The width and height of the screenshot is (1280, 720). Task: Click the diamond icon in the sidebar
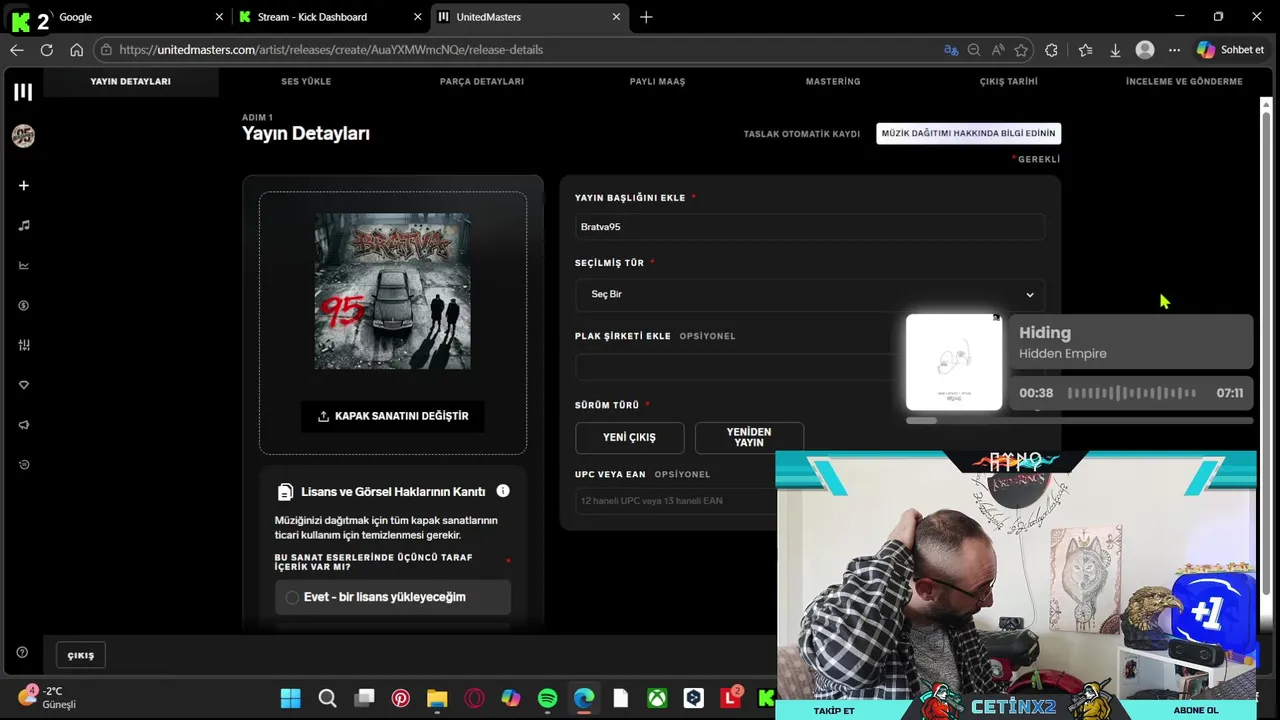pyautogui.click(x=23, y=385)
